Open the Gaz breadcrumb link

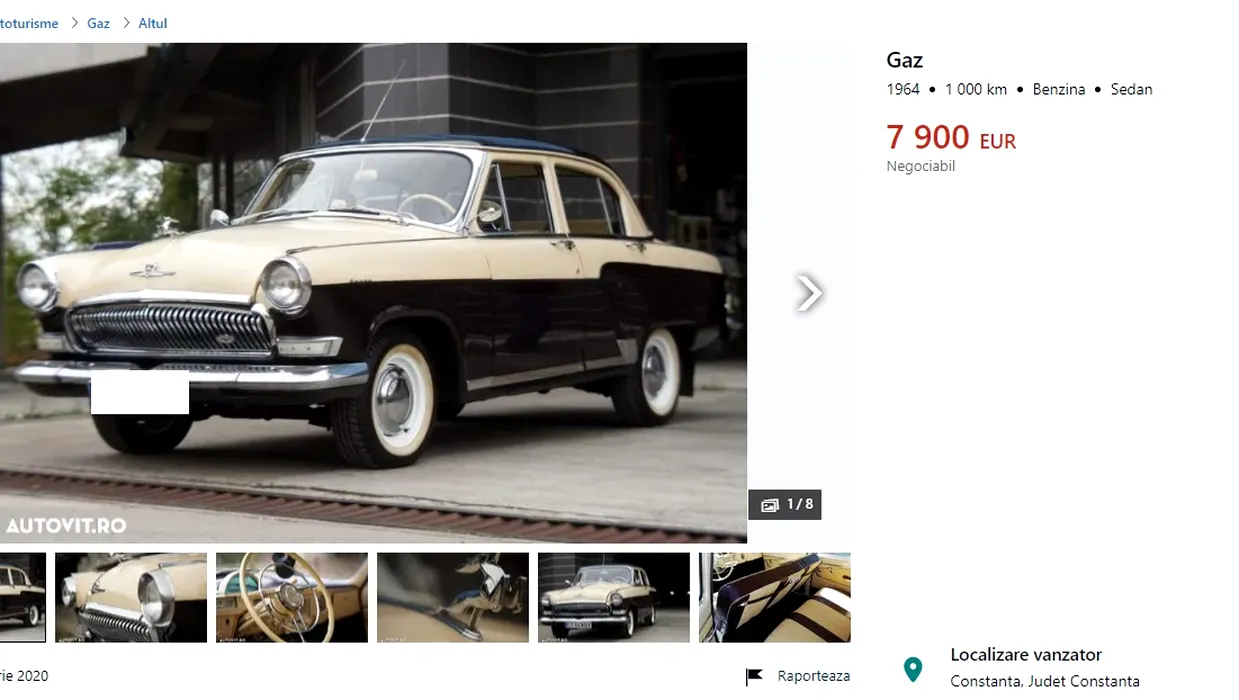point(98,23)
